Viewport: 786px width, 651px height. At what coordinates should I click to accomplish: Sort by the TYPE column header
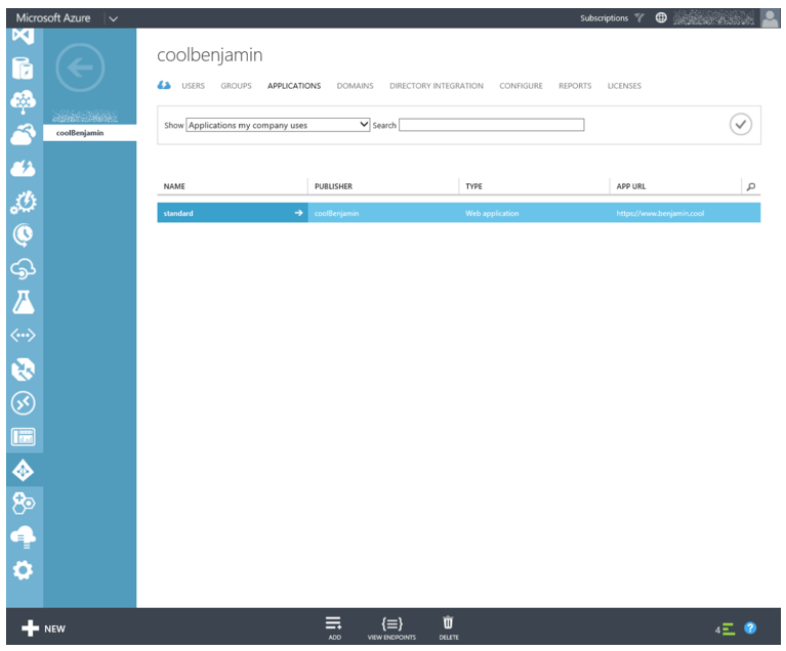[474, 186]
